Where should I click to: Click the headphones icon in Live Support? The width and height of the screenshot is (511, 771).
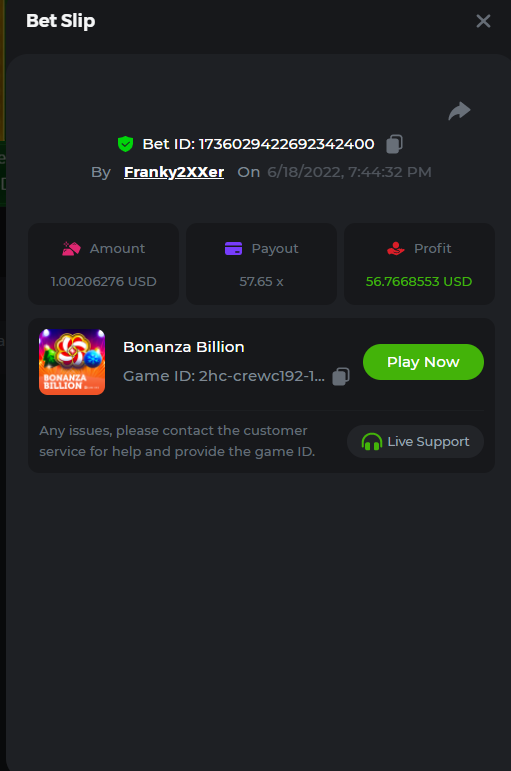pyautogui.click(x=372, y=442)
